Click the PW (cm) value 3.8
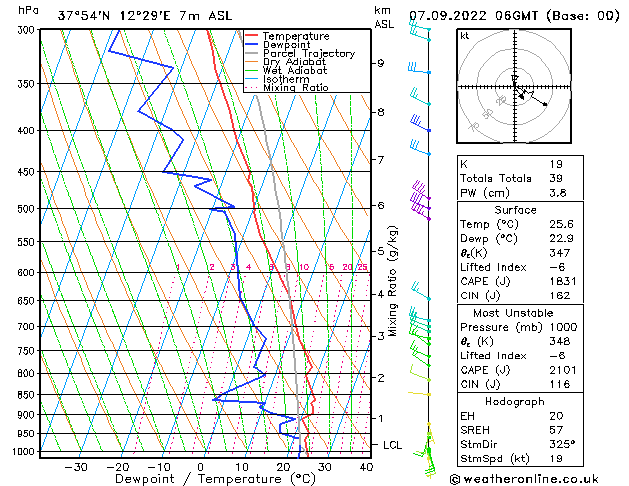Screen dimensions: 629x486 tap(558, 193)
